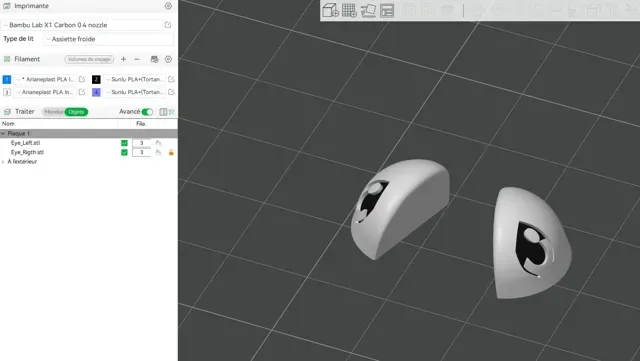The width and height of the screenshot is (640, 361).
Task: Edit the filament 2 Sunlu preset
Action: tap(171, 79)
